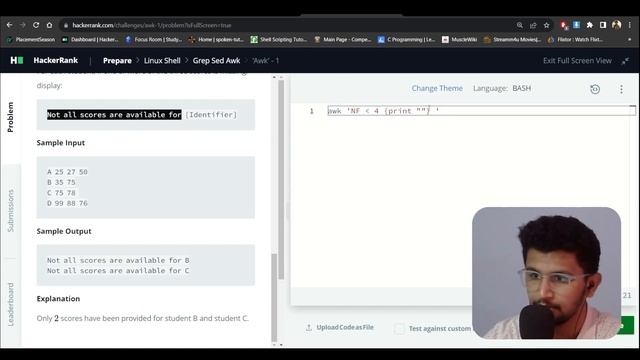This screenshot has height=360, width=640.
Task: Open Chrome's three-dot menu
Action: click(630, 25)
